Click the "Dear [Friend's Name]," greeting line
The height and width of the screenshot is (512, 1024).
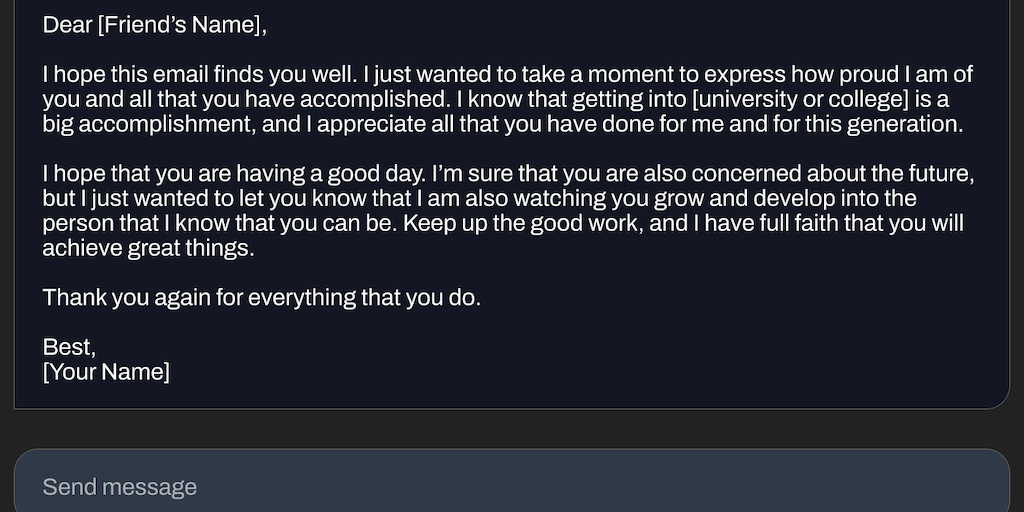(x=155, y=26)
